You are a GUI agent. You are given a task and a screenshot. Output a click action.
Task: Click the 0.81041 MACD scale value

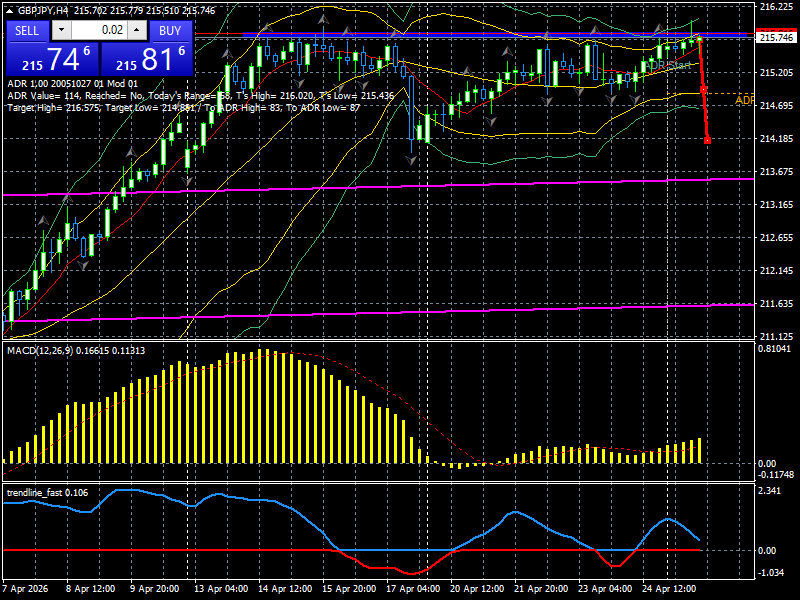pos(774,349)
